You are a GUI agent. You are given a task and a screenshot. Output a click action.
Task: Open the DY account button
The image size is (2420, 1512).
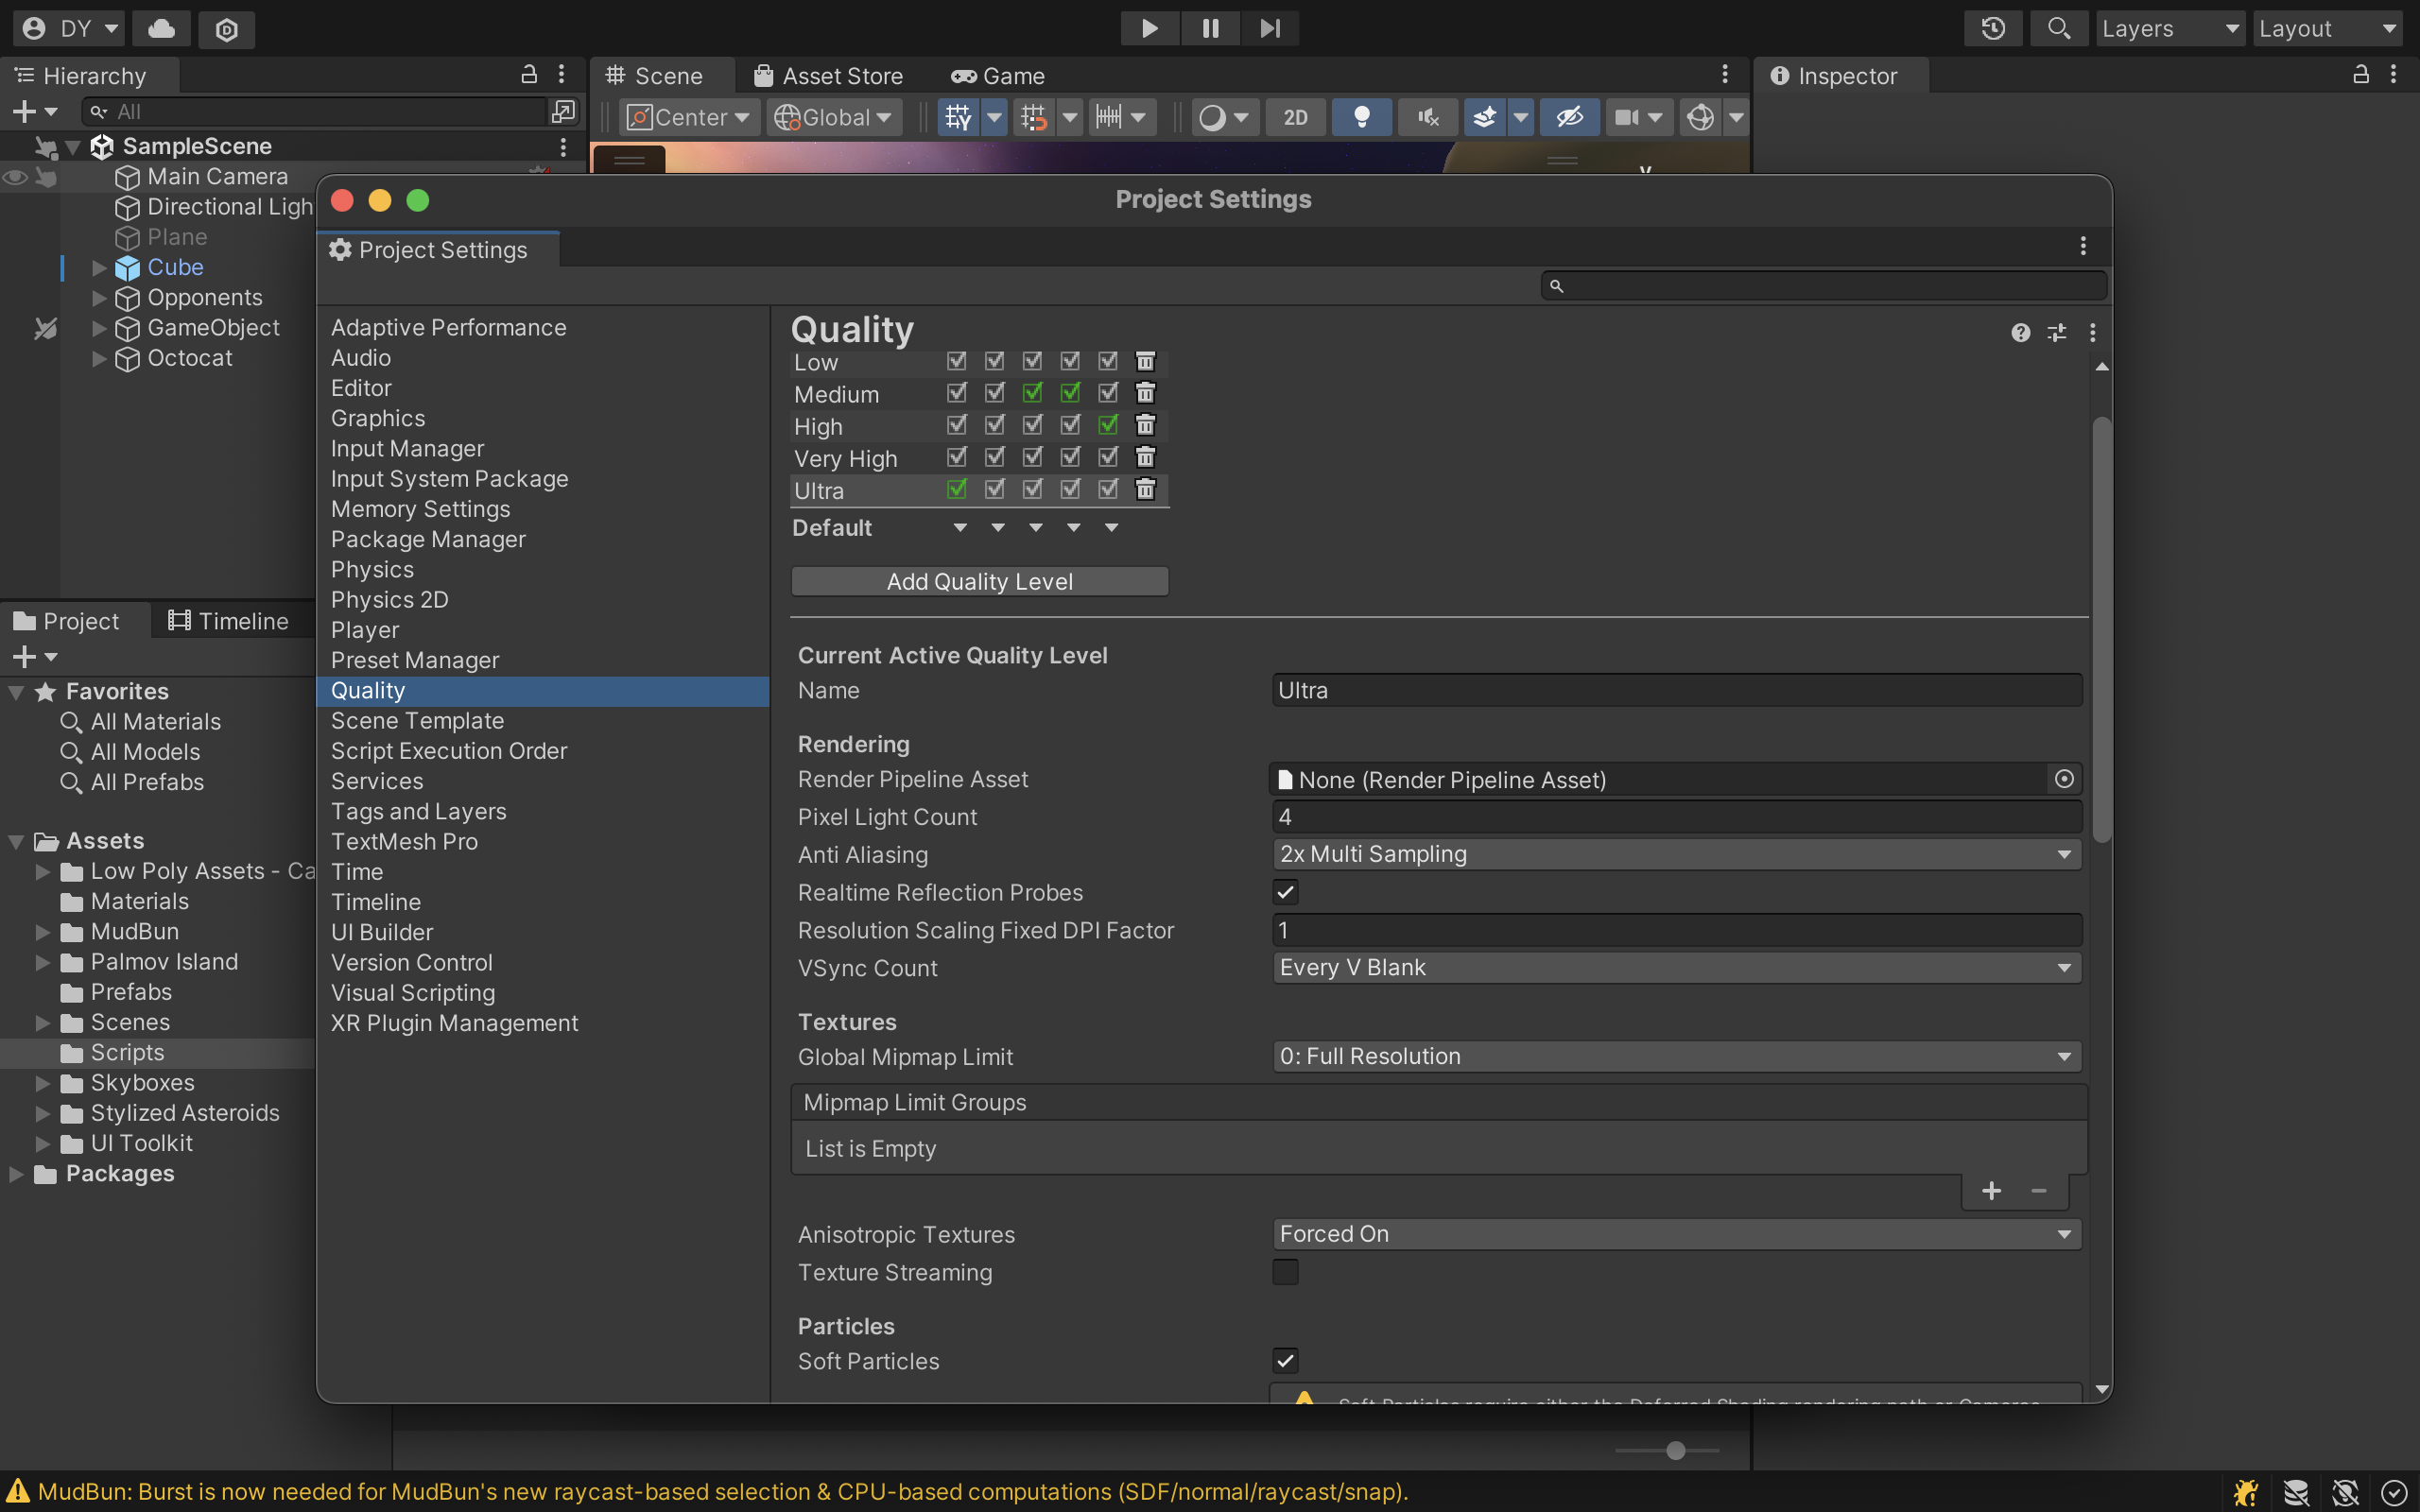click(x=68, y=29)
